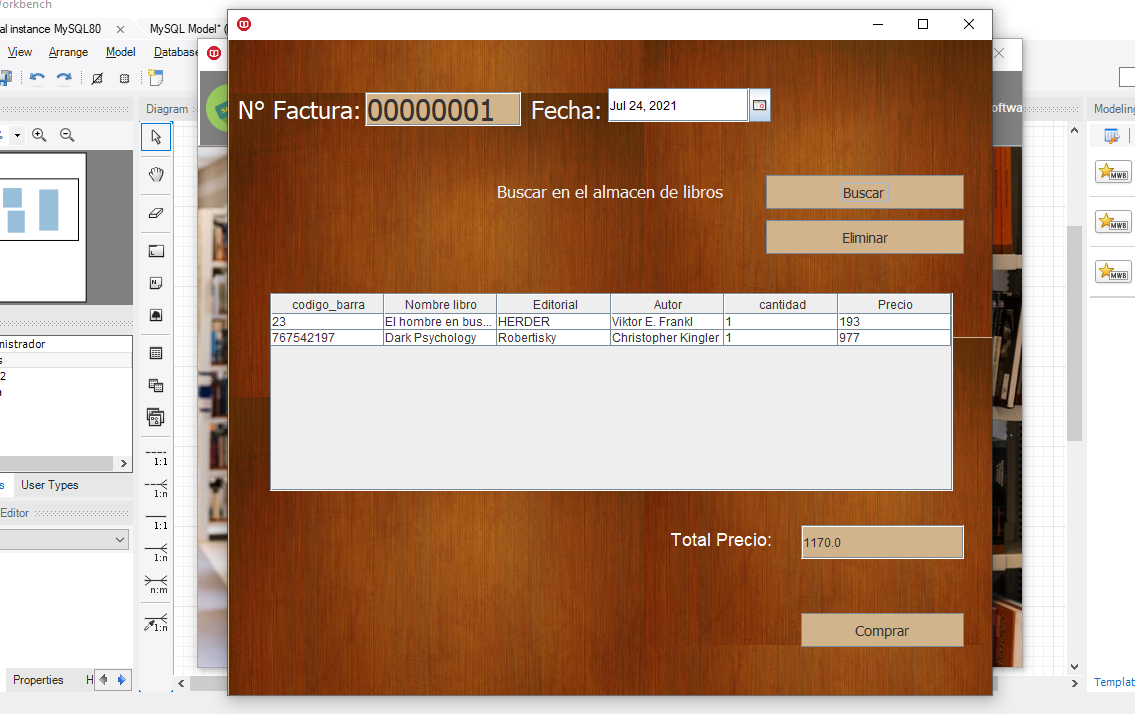The height and width of the screenshot is (714, 1135).
Task: Select the new view tool
Action: coord(156,385)
